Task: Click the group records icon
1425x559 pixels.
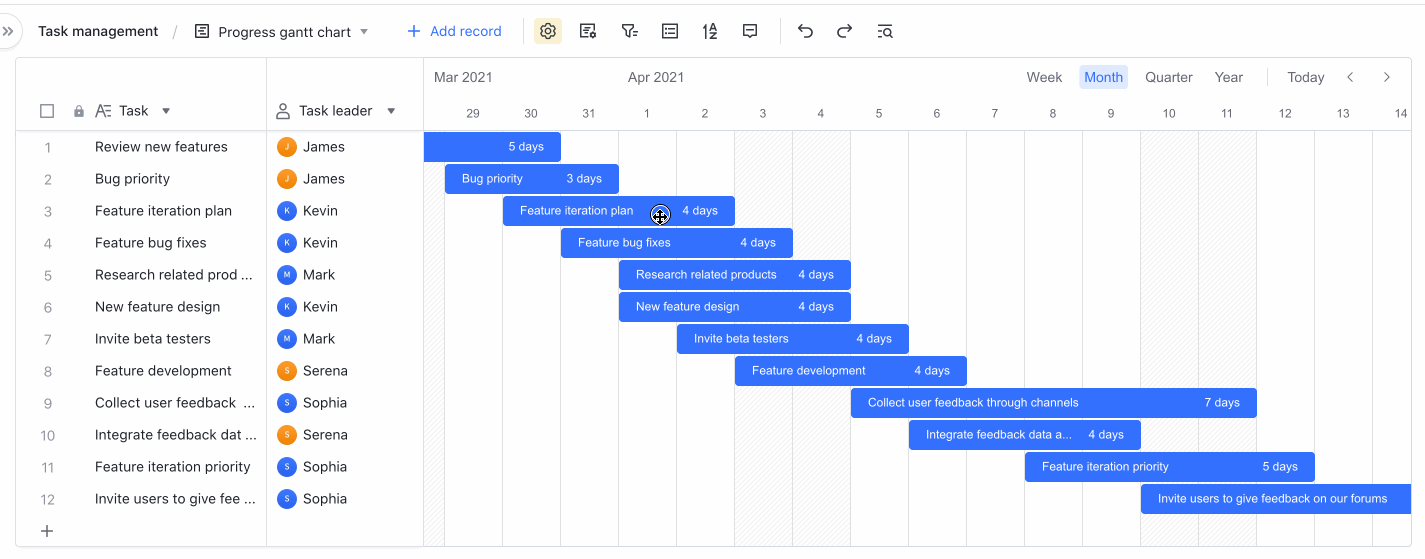Action: 670,31
